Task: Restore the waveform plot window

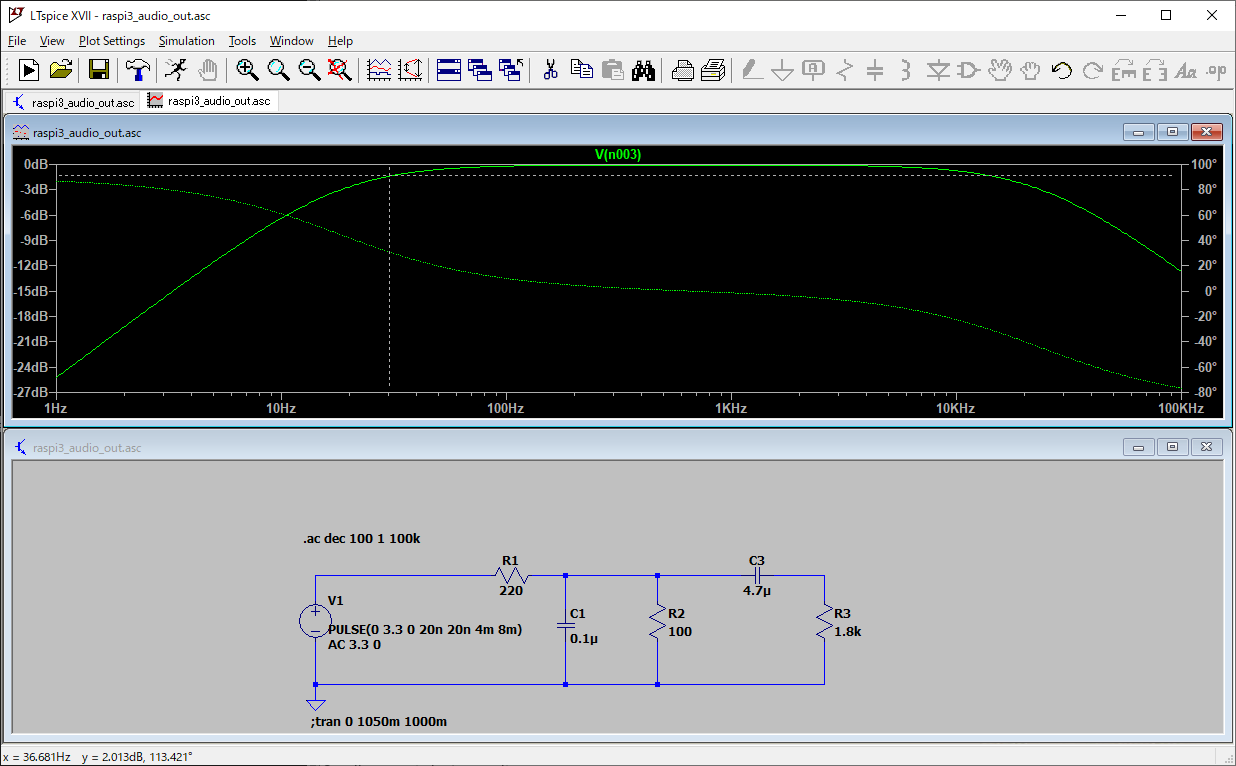Action: coord(1173,132)
